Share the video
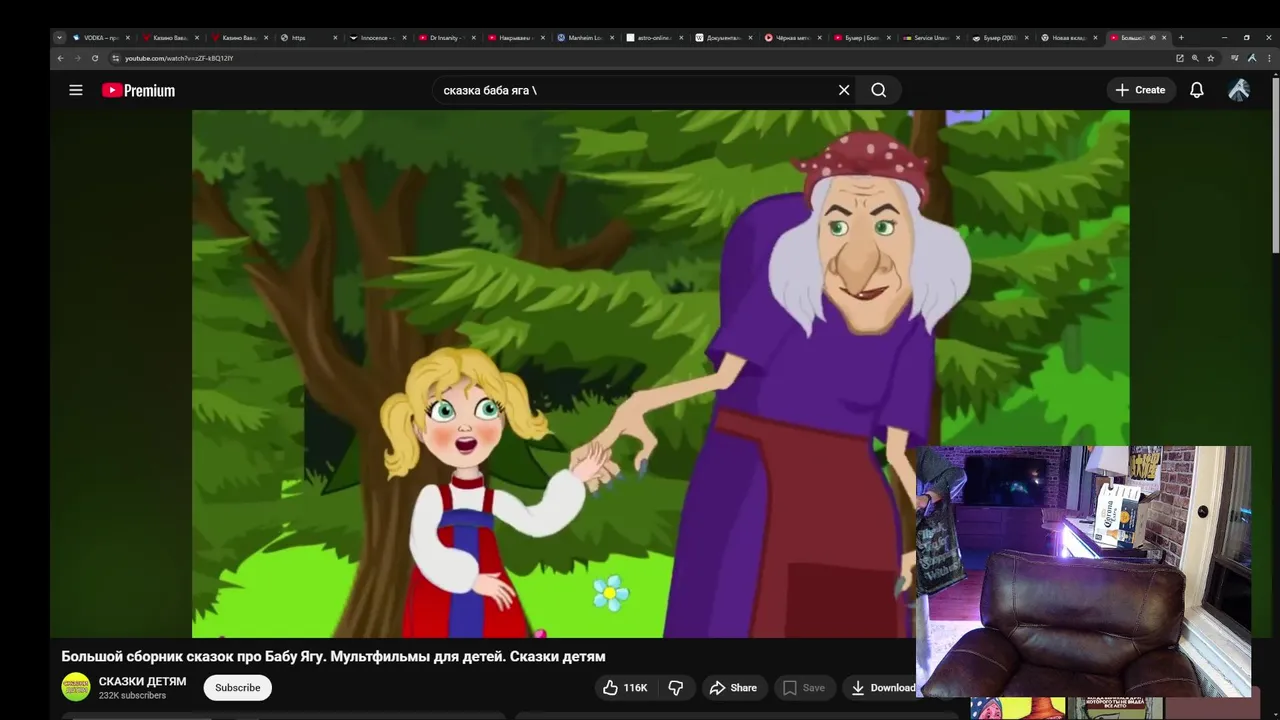Image resolution: width=1280 pixels, height=720 pixels. click(x=733, y=688)
